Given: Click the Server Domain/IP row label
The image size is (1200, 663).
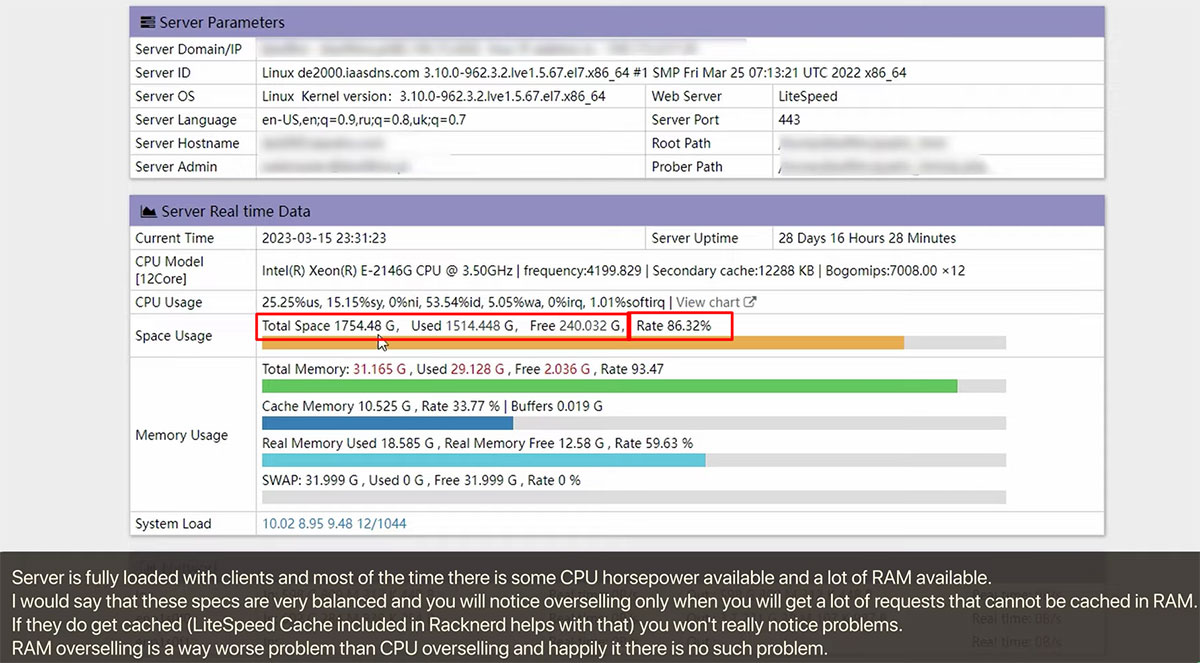Looking at the screenshot, I should [188, 49].
